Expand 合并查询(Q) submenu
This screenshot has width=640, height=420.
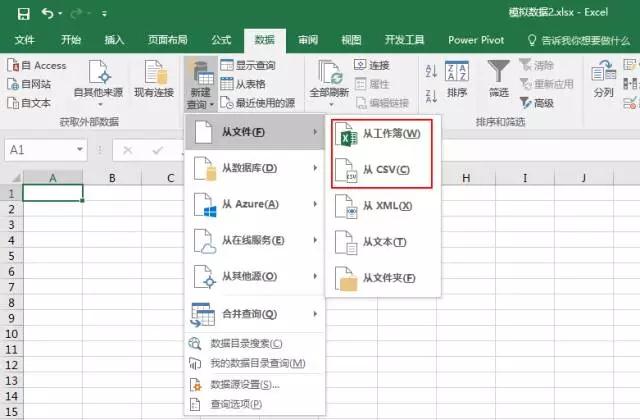(255, 314)
